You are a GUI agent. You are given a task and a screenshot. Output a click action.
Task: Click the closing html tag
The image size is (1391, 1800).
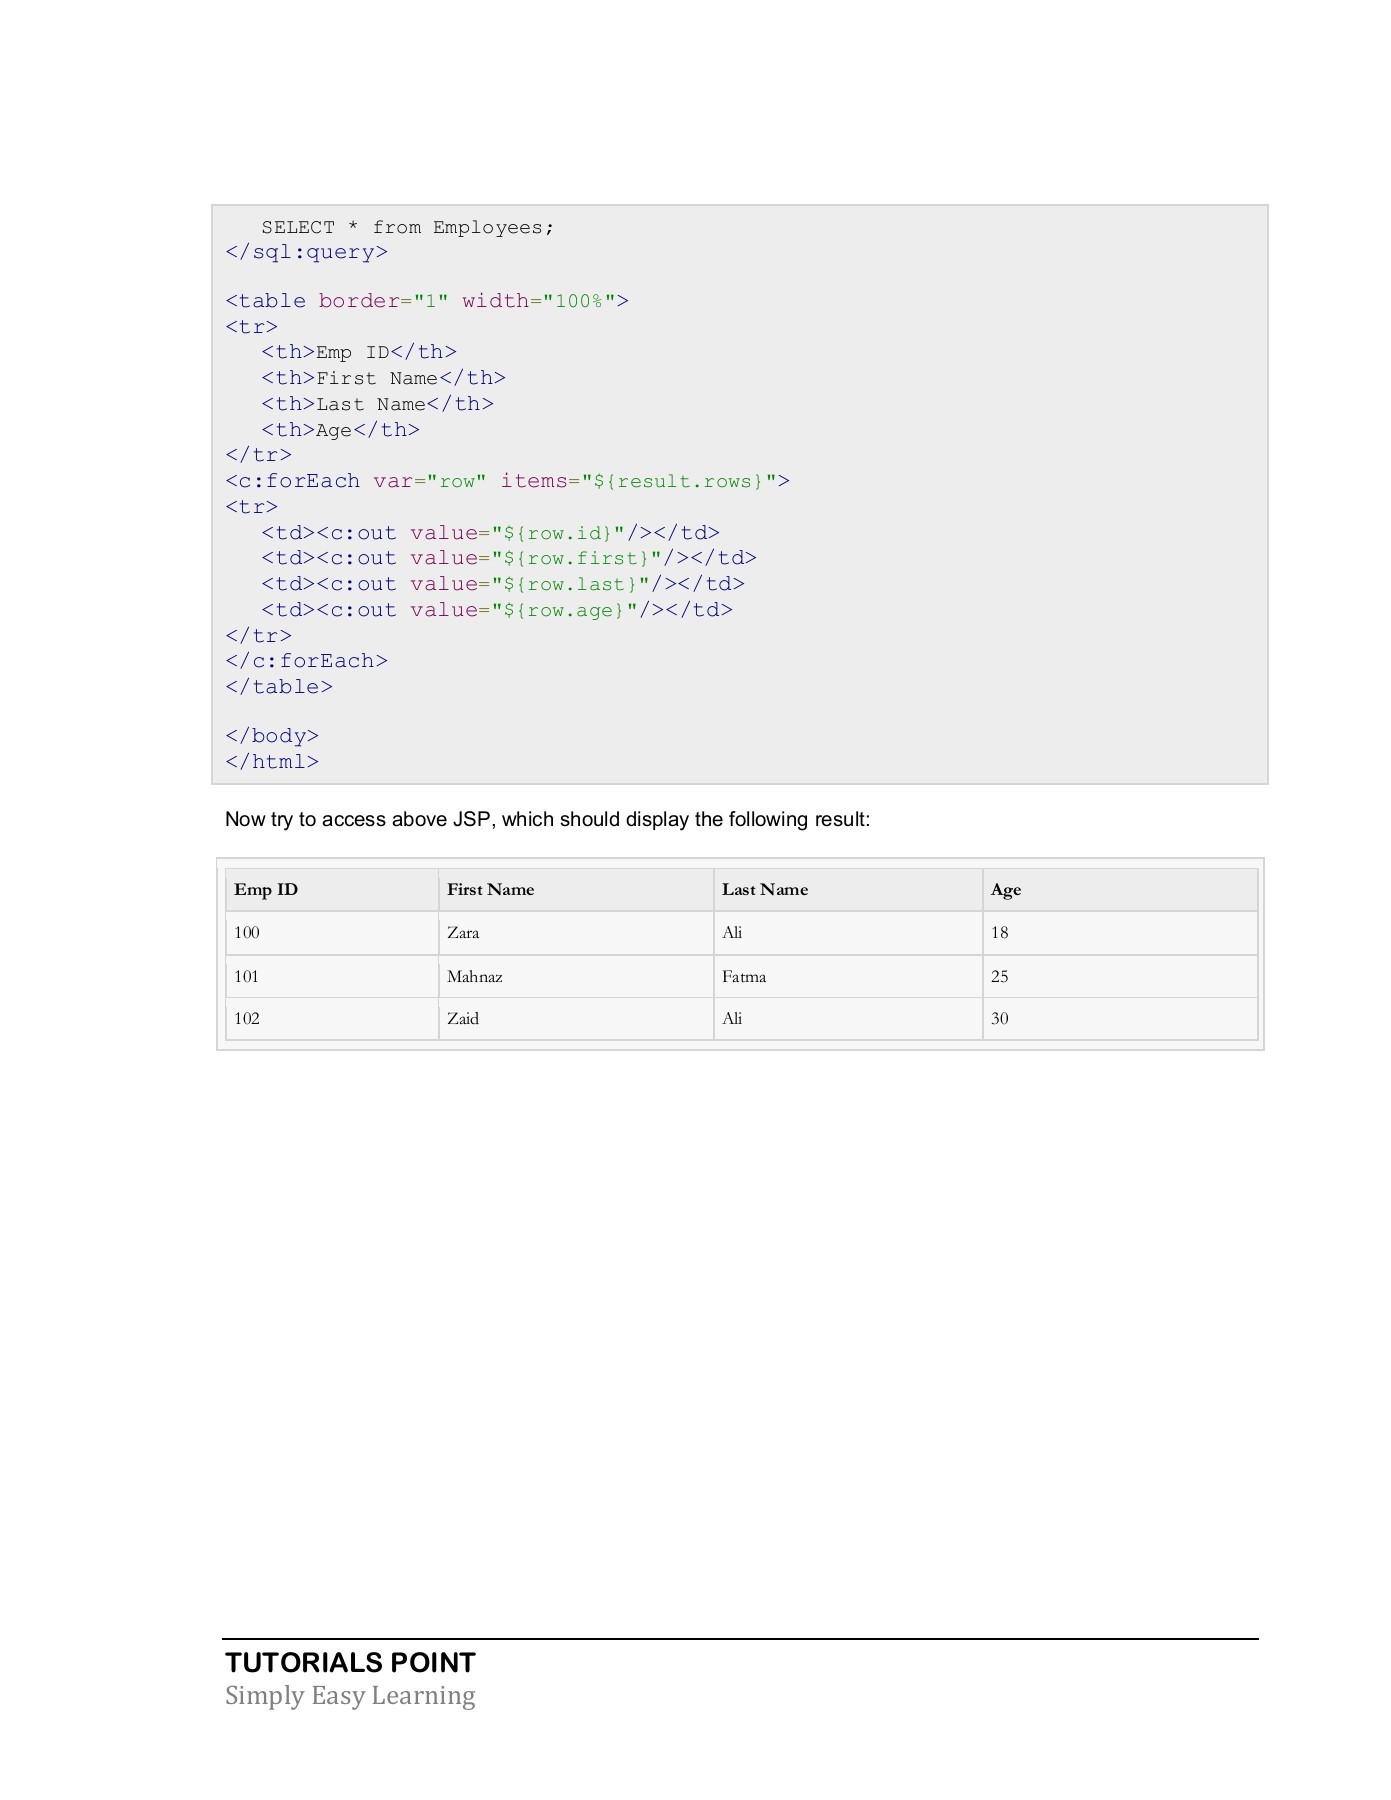[x=272, y=761]
